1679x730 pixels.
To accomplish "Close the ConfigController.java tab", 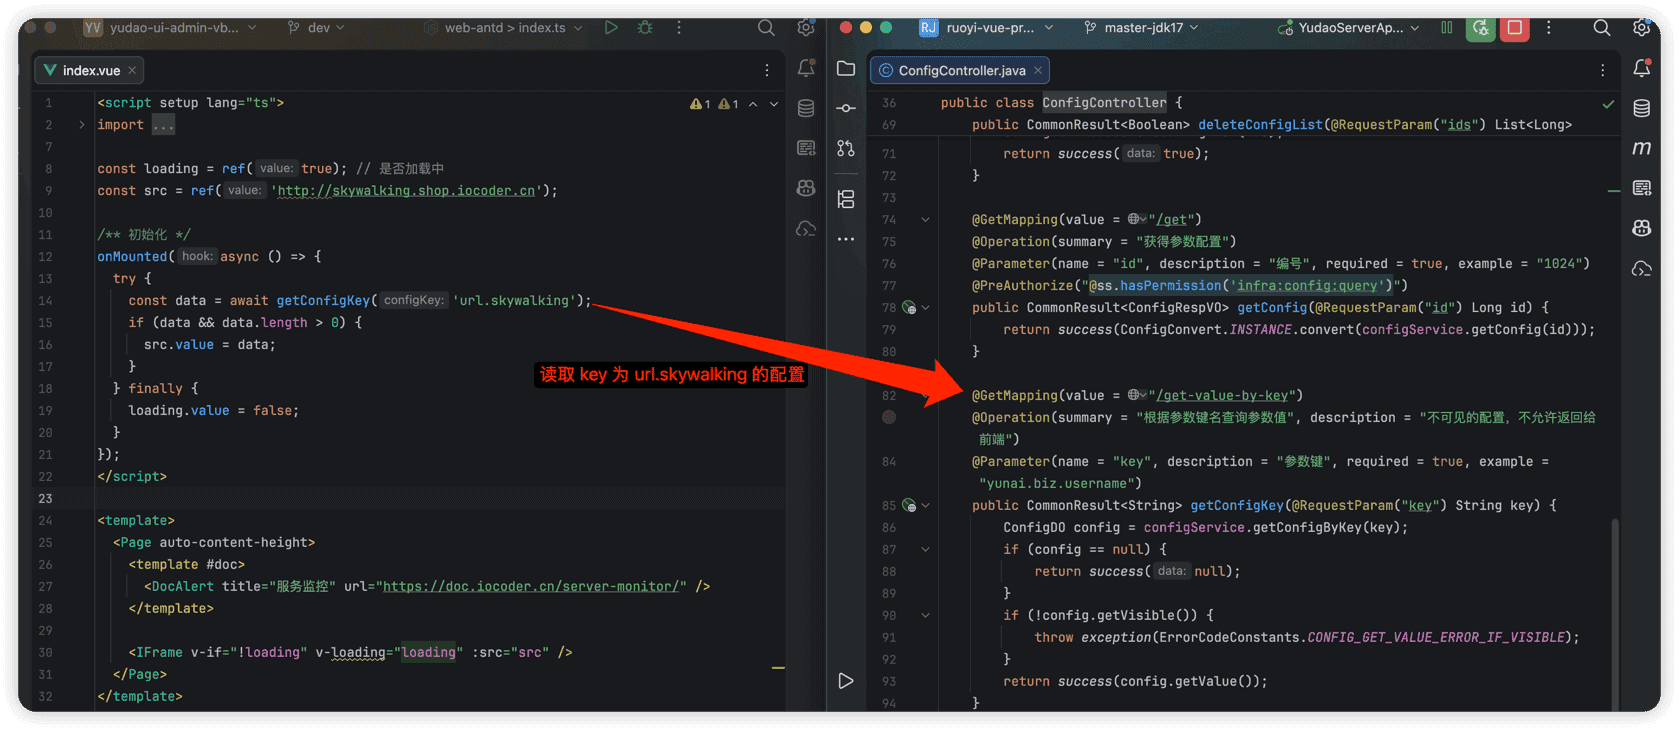I will tap(1038, 70).
